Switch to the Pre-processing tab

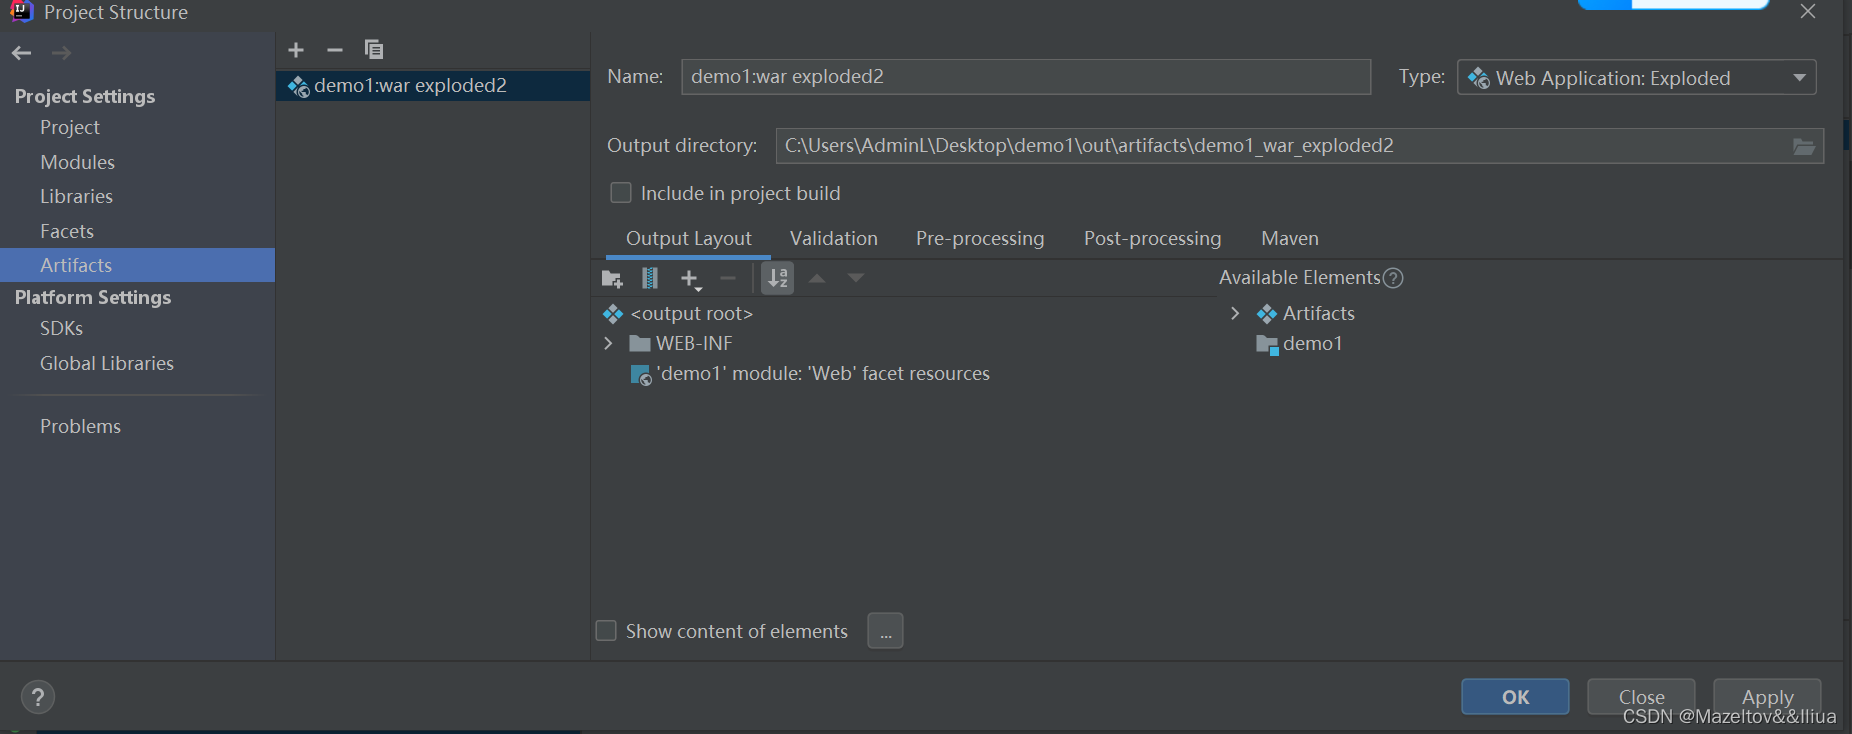pos(980,239)
